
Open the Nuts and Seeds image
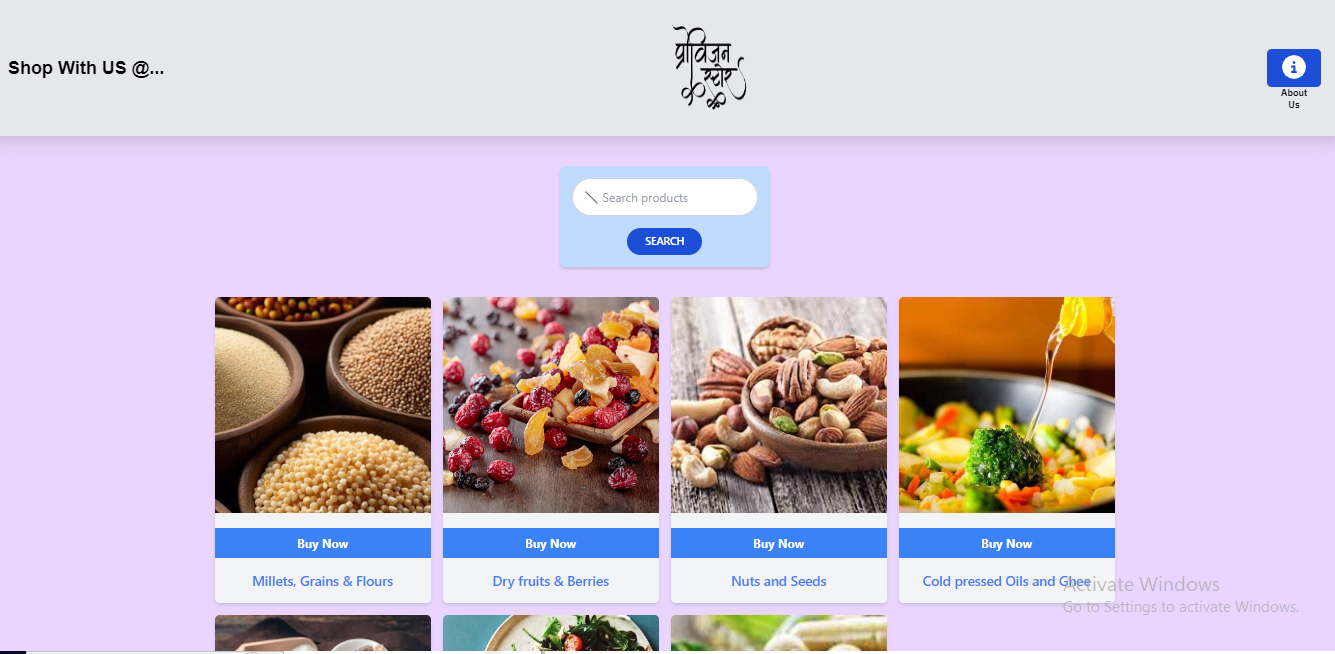click(x=779, y=405)
